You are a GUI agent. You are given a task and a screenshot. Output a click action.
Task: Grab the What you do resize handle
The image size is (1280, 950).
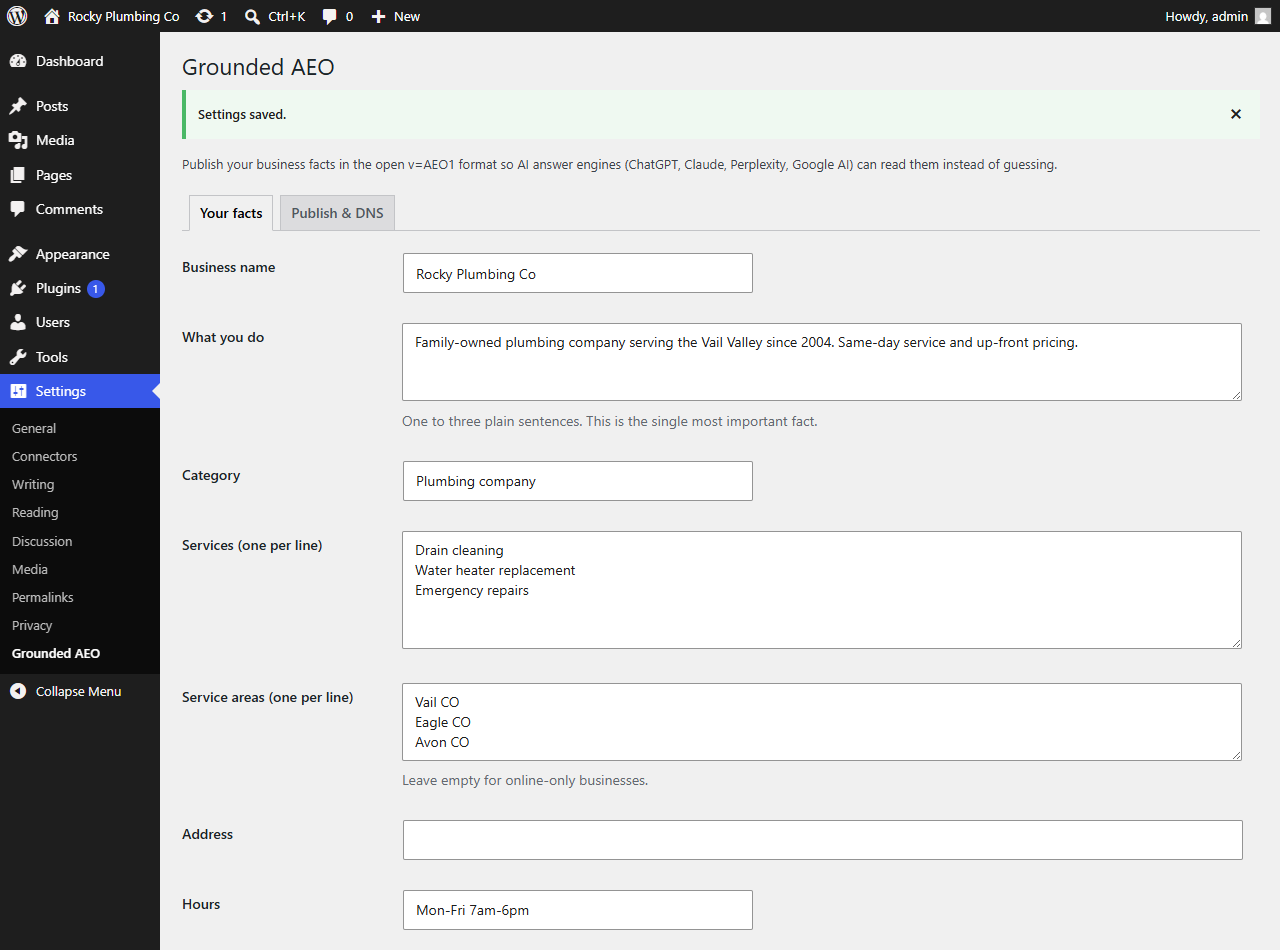pos(1236,395)
